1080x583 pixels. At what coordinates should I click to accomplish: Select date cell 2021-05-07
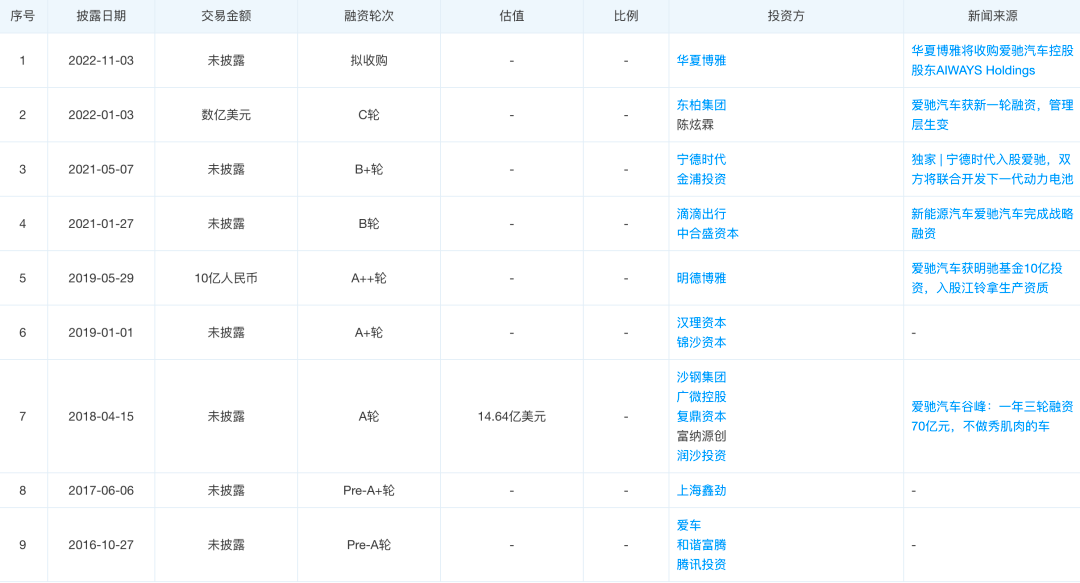tap(101, 170)
